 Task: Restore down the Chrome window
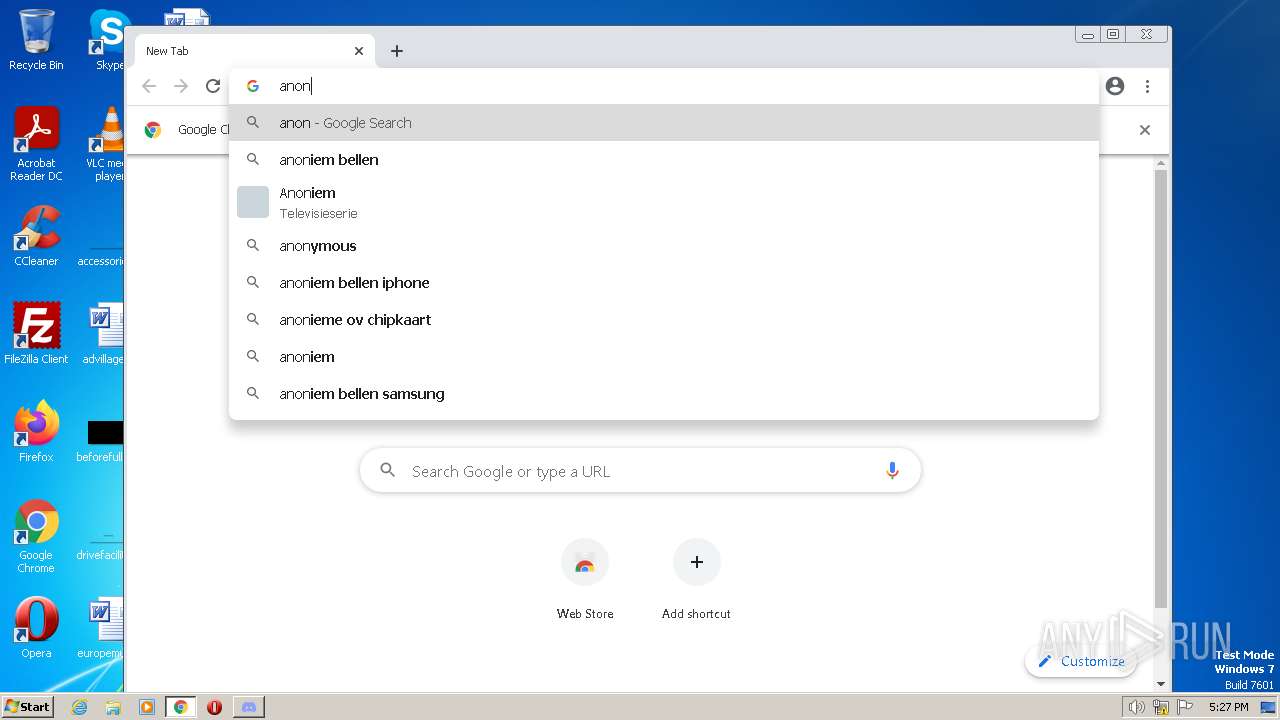(x=1113, y=35)
